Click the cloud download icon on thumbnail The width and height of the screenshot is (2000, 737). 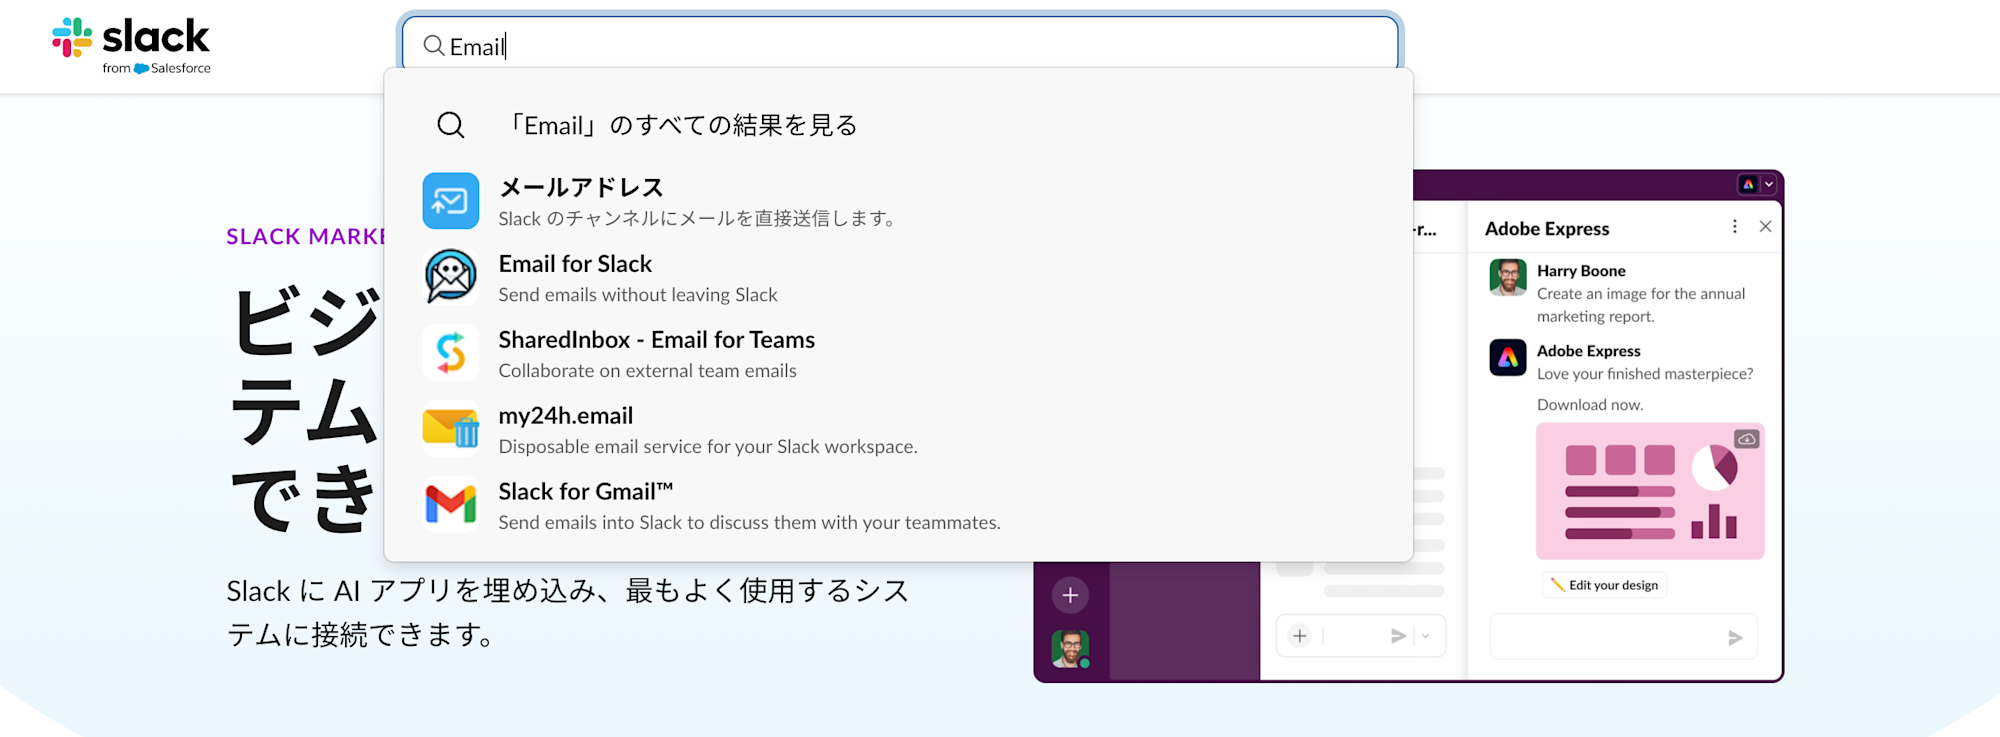(1747, 439)
